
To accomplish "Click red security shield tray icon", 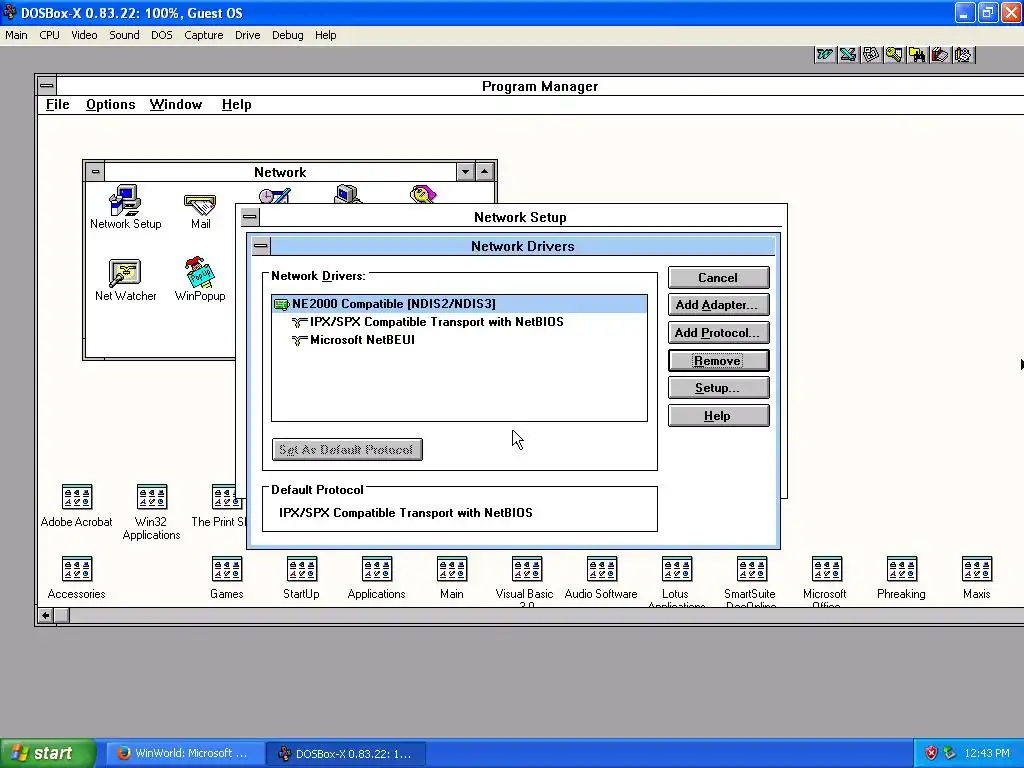I will tap(931, 753).
